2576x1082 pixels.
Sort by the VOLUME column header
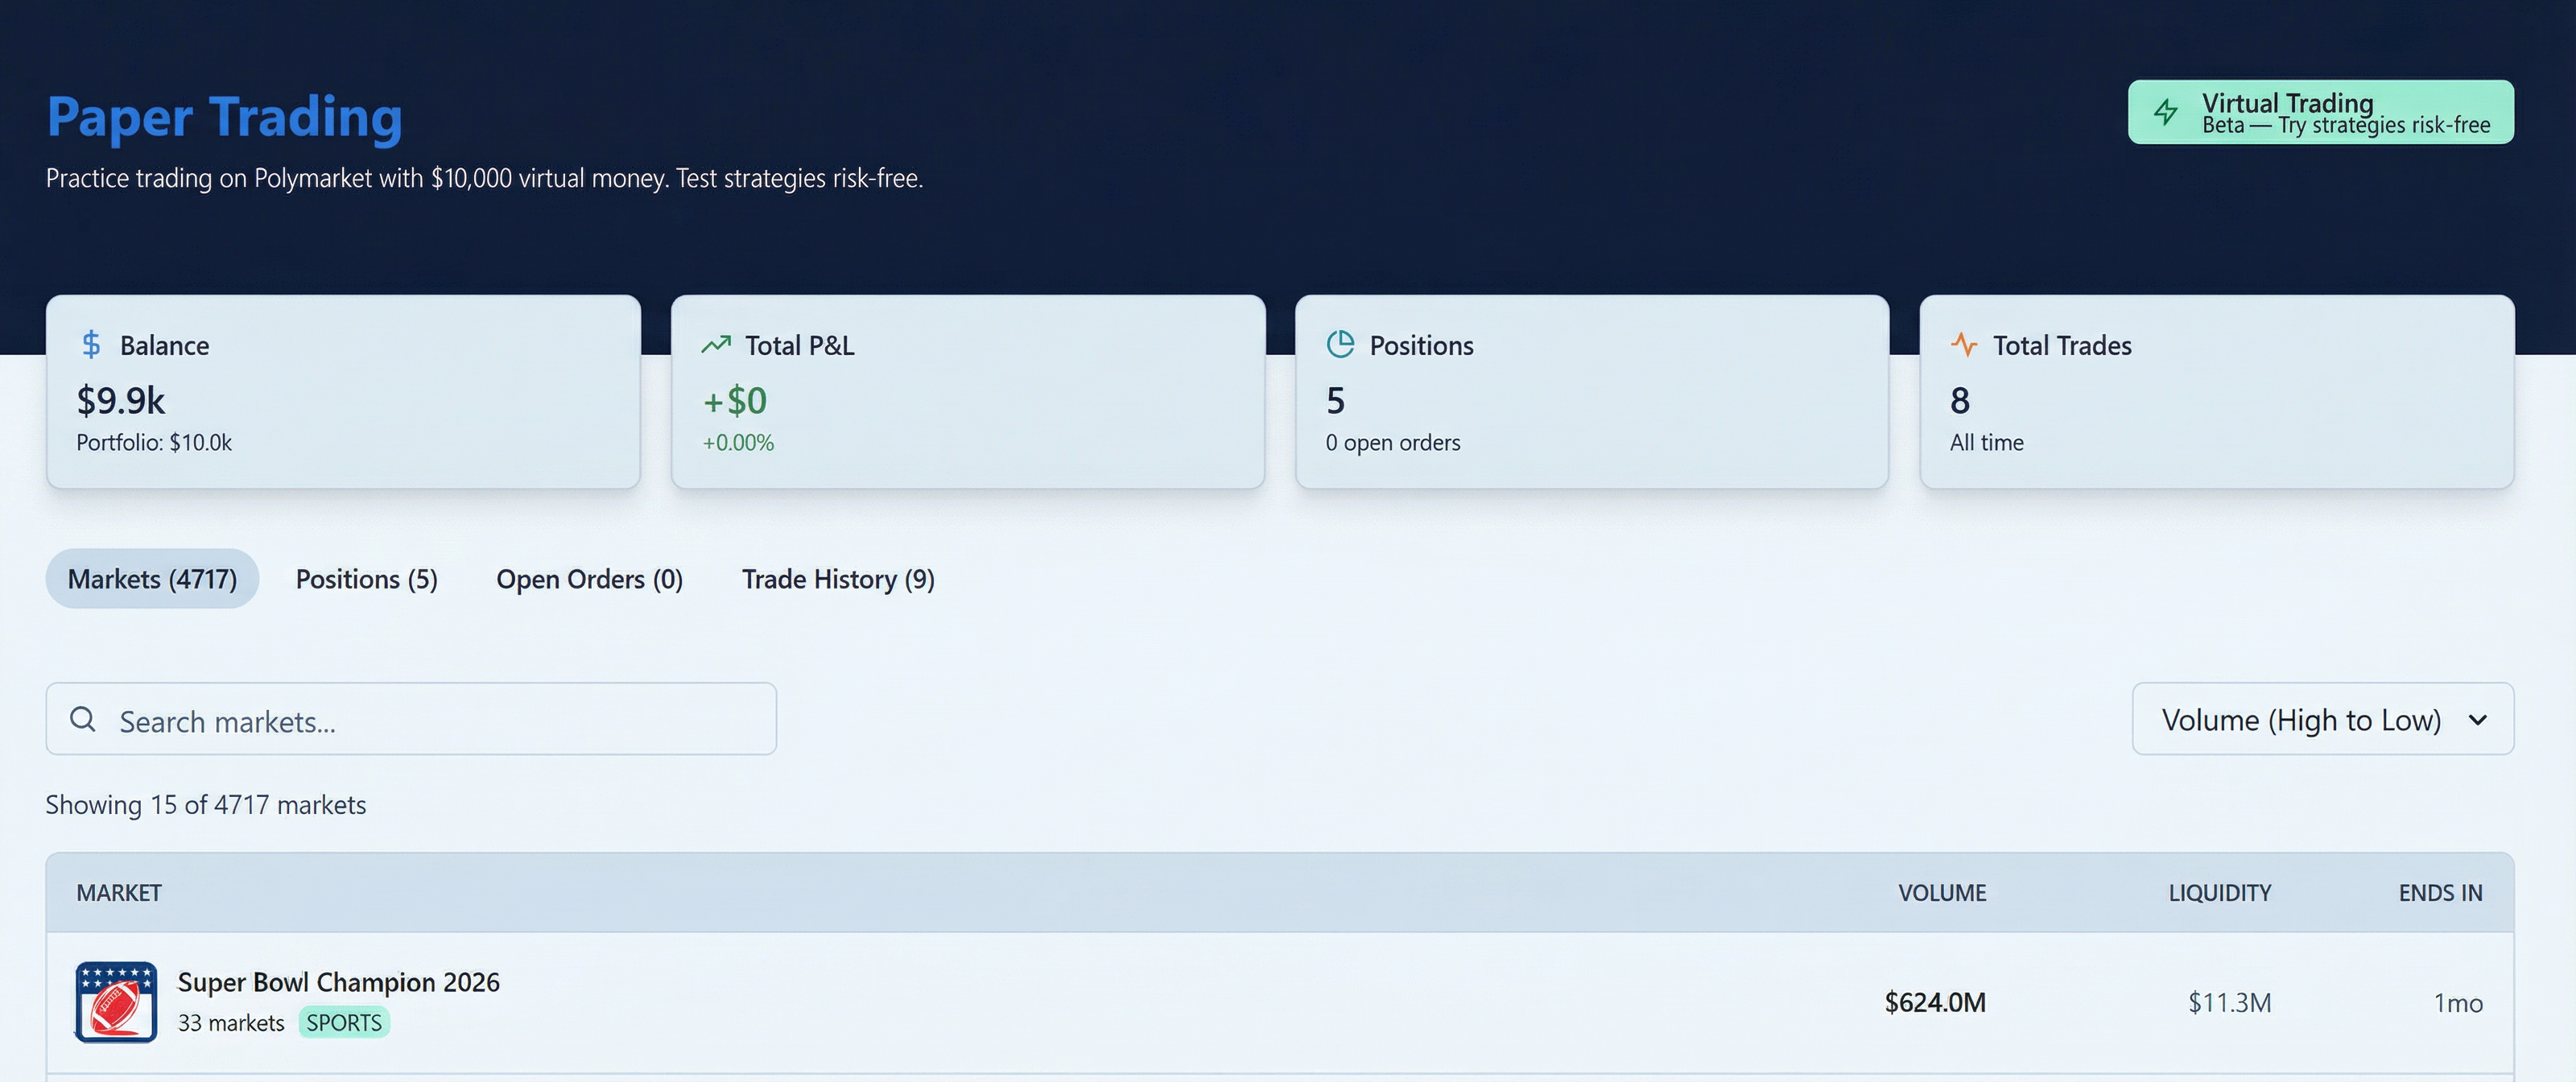[1941, 893]
